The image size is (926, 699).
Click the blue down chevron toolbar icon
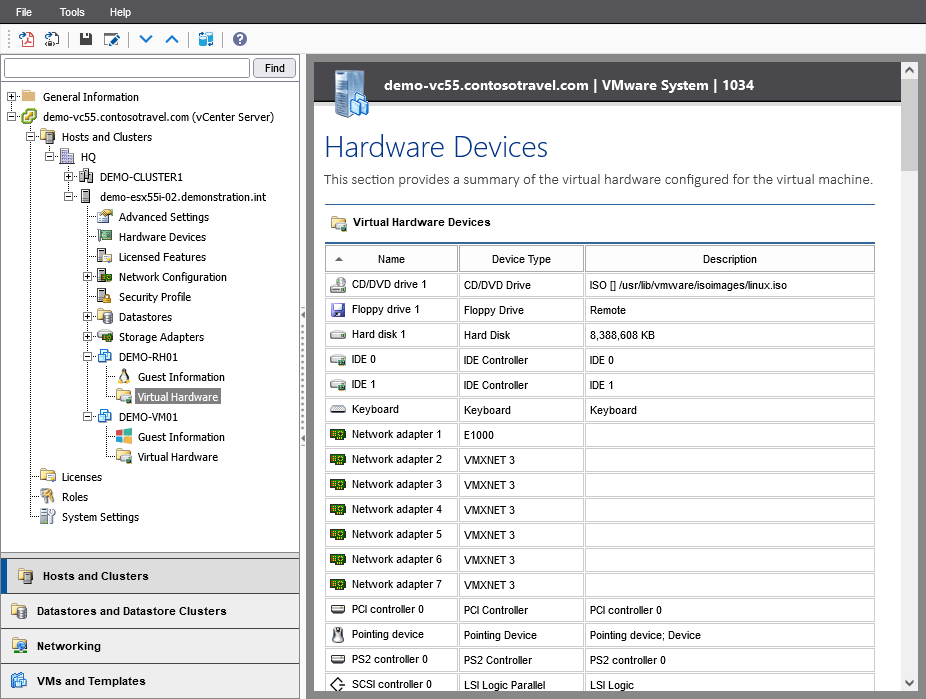(x=146, y=40)
